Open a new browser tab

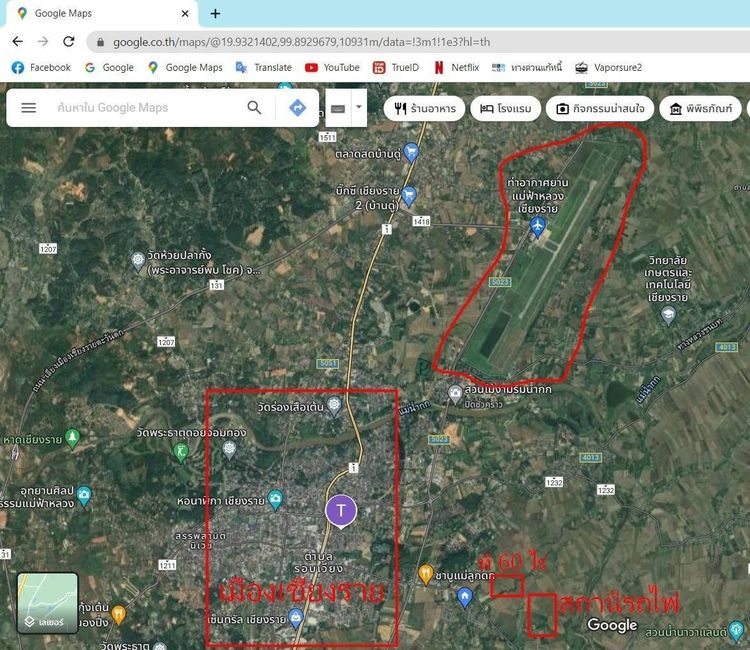tap(215, 13)
